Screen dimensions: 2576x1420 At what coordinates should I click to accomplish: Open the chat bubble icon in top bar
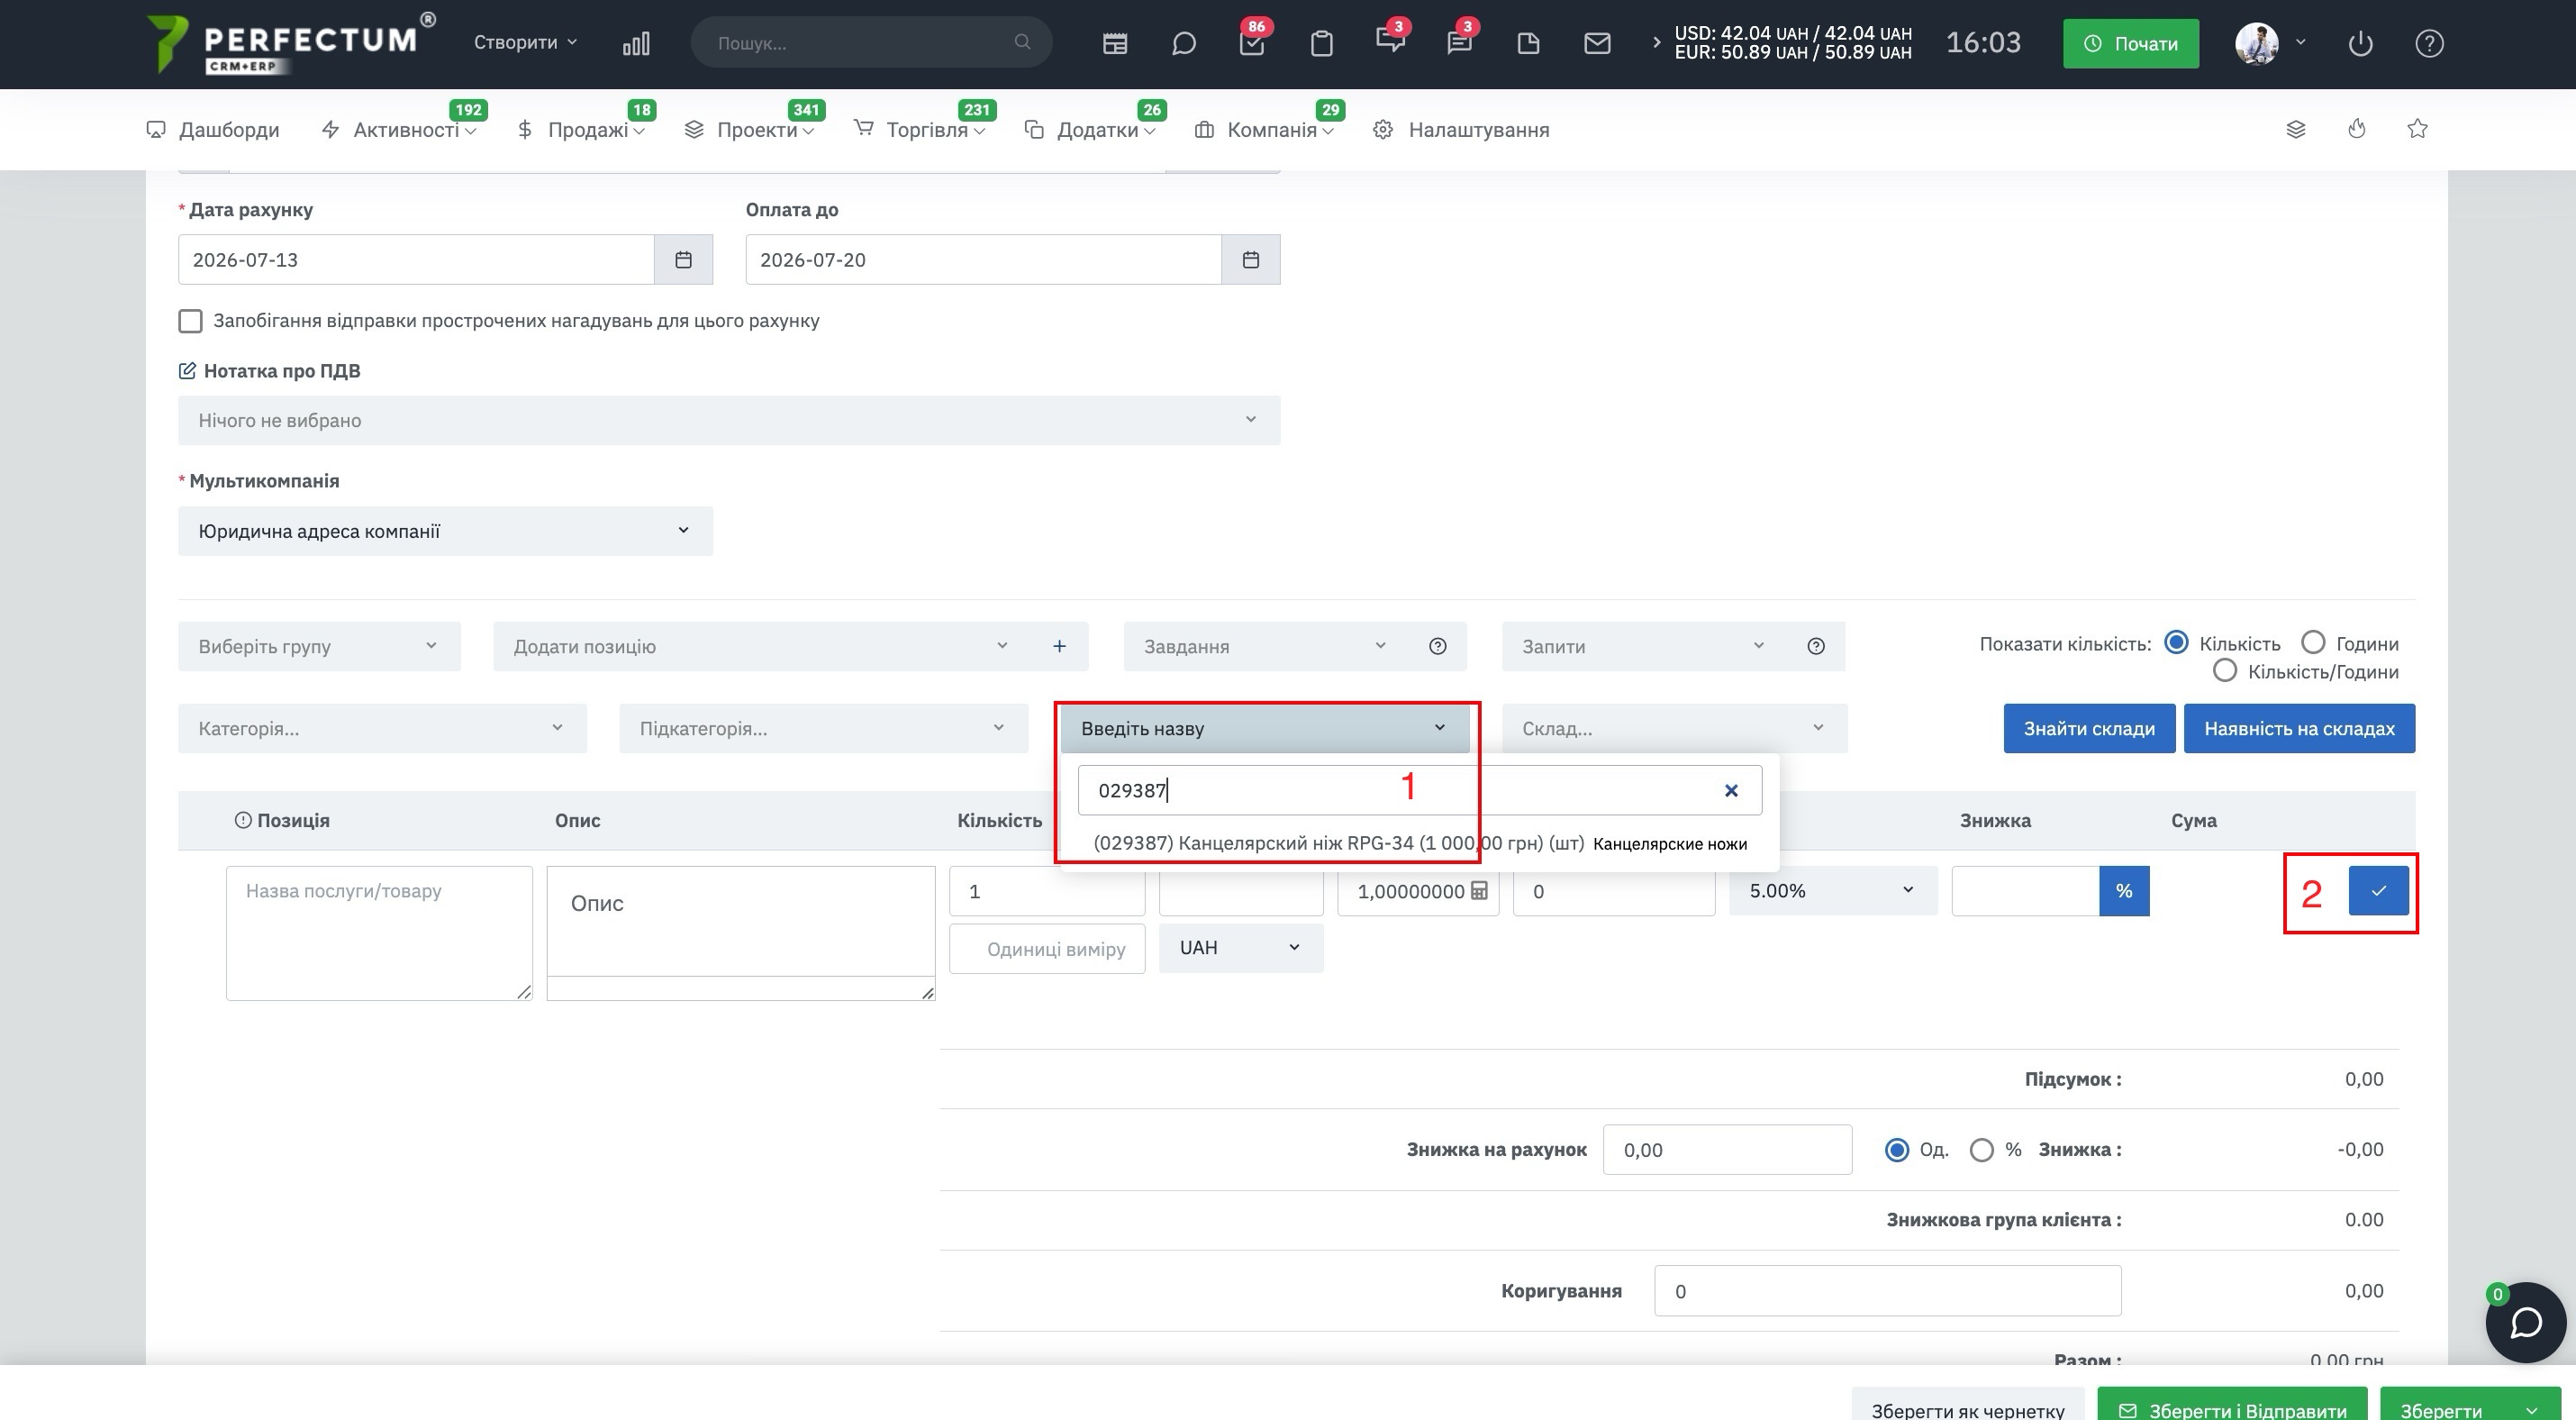1183,43
